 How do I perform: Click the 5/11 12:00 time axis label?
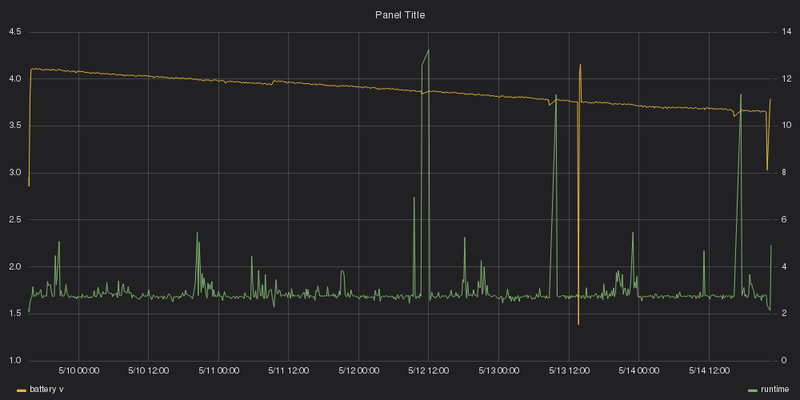click(x=288, y=371)
